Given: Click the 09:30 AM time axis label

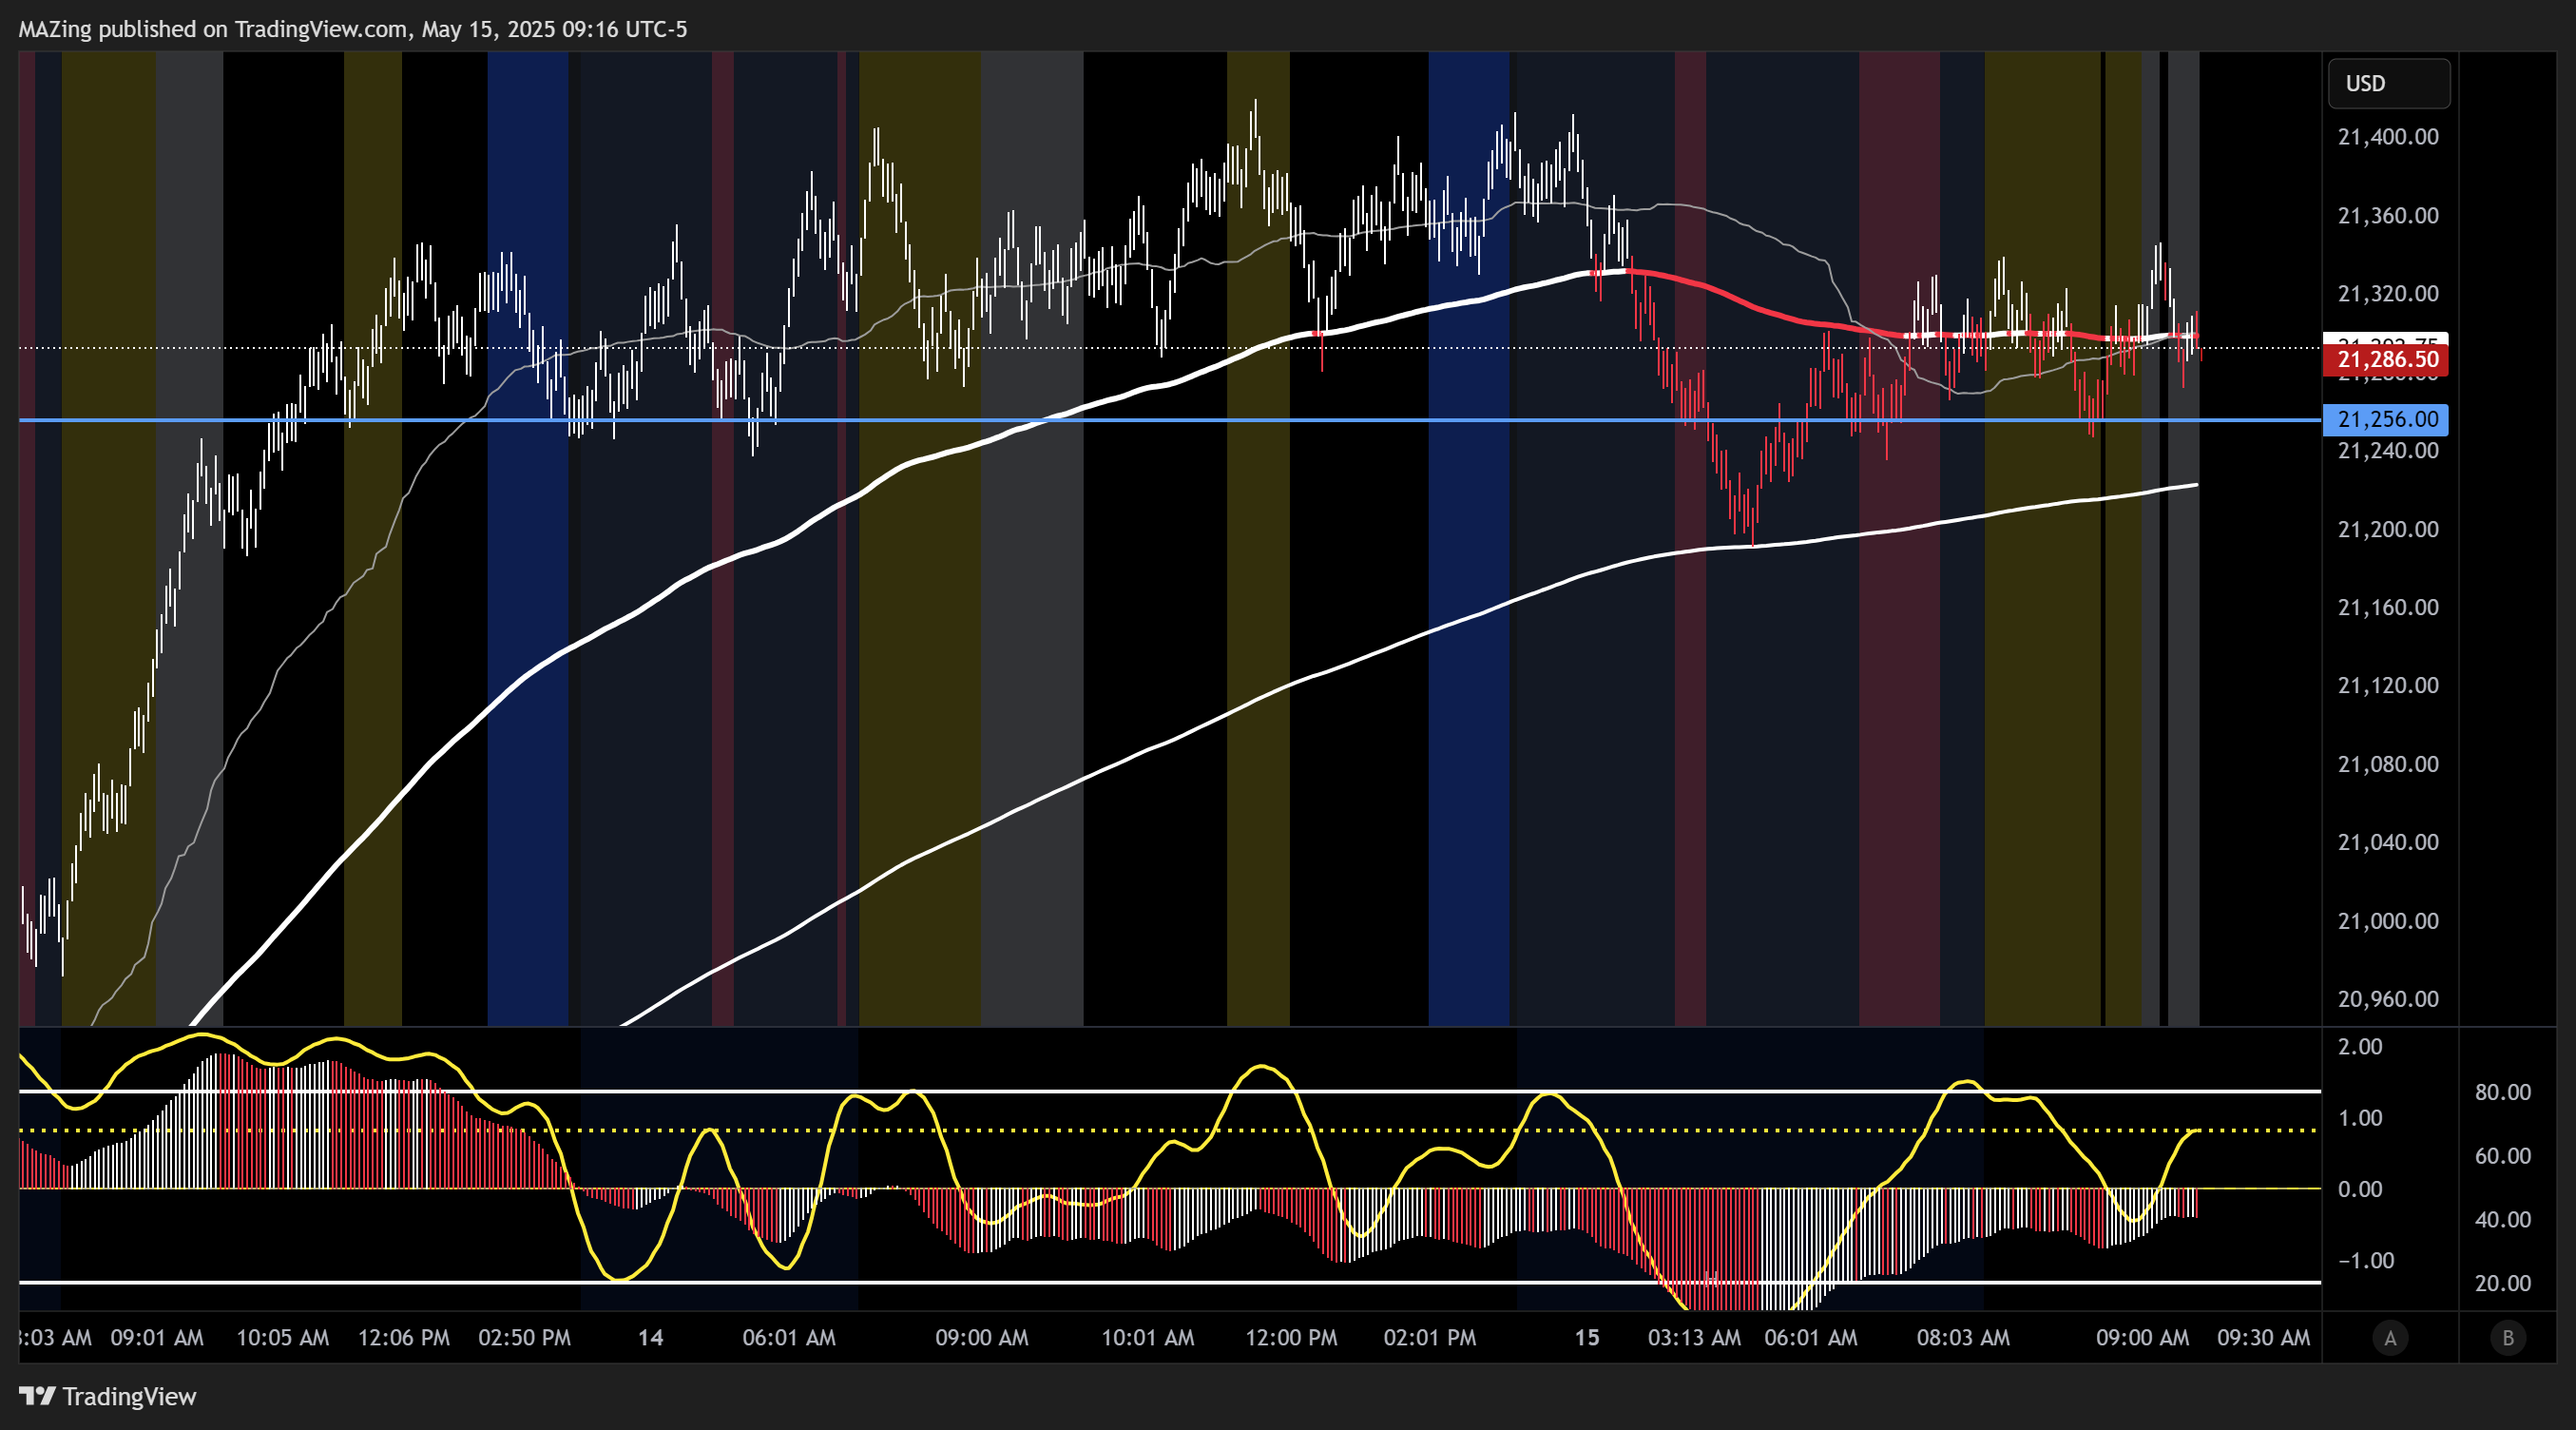Looking at the screenshot, I should coord(2263,1338).
